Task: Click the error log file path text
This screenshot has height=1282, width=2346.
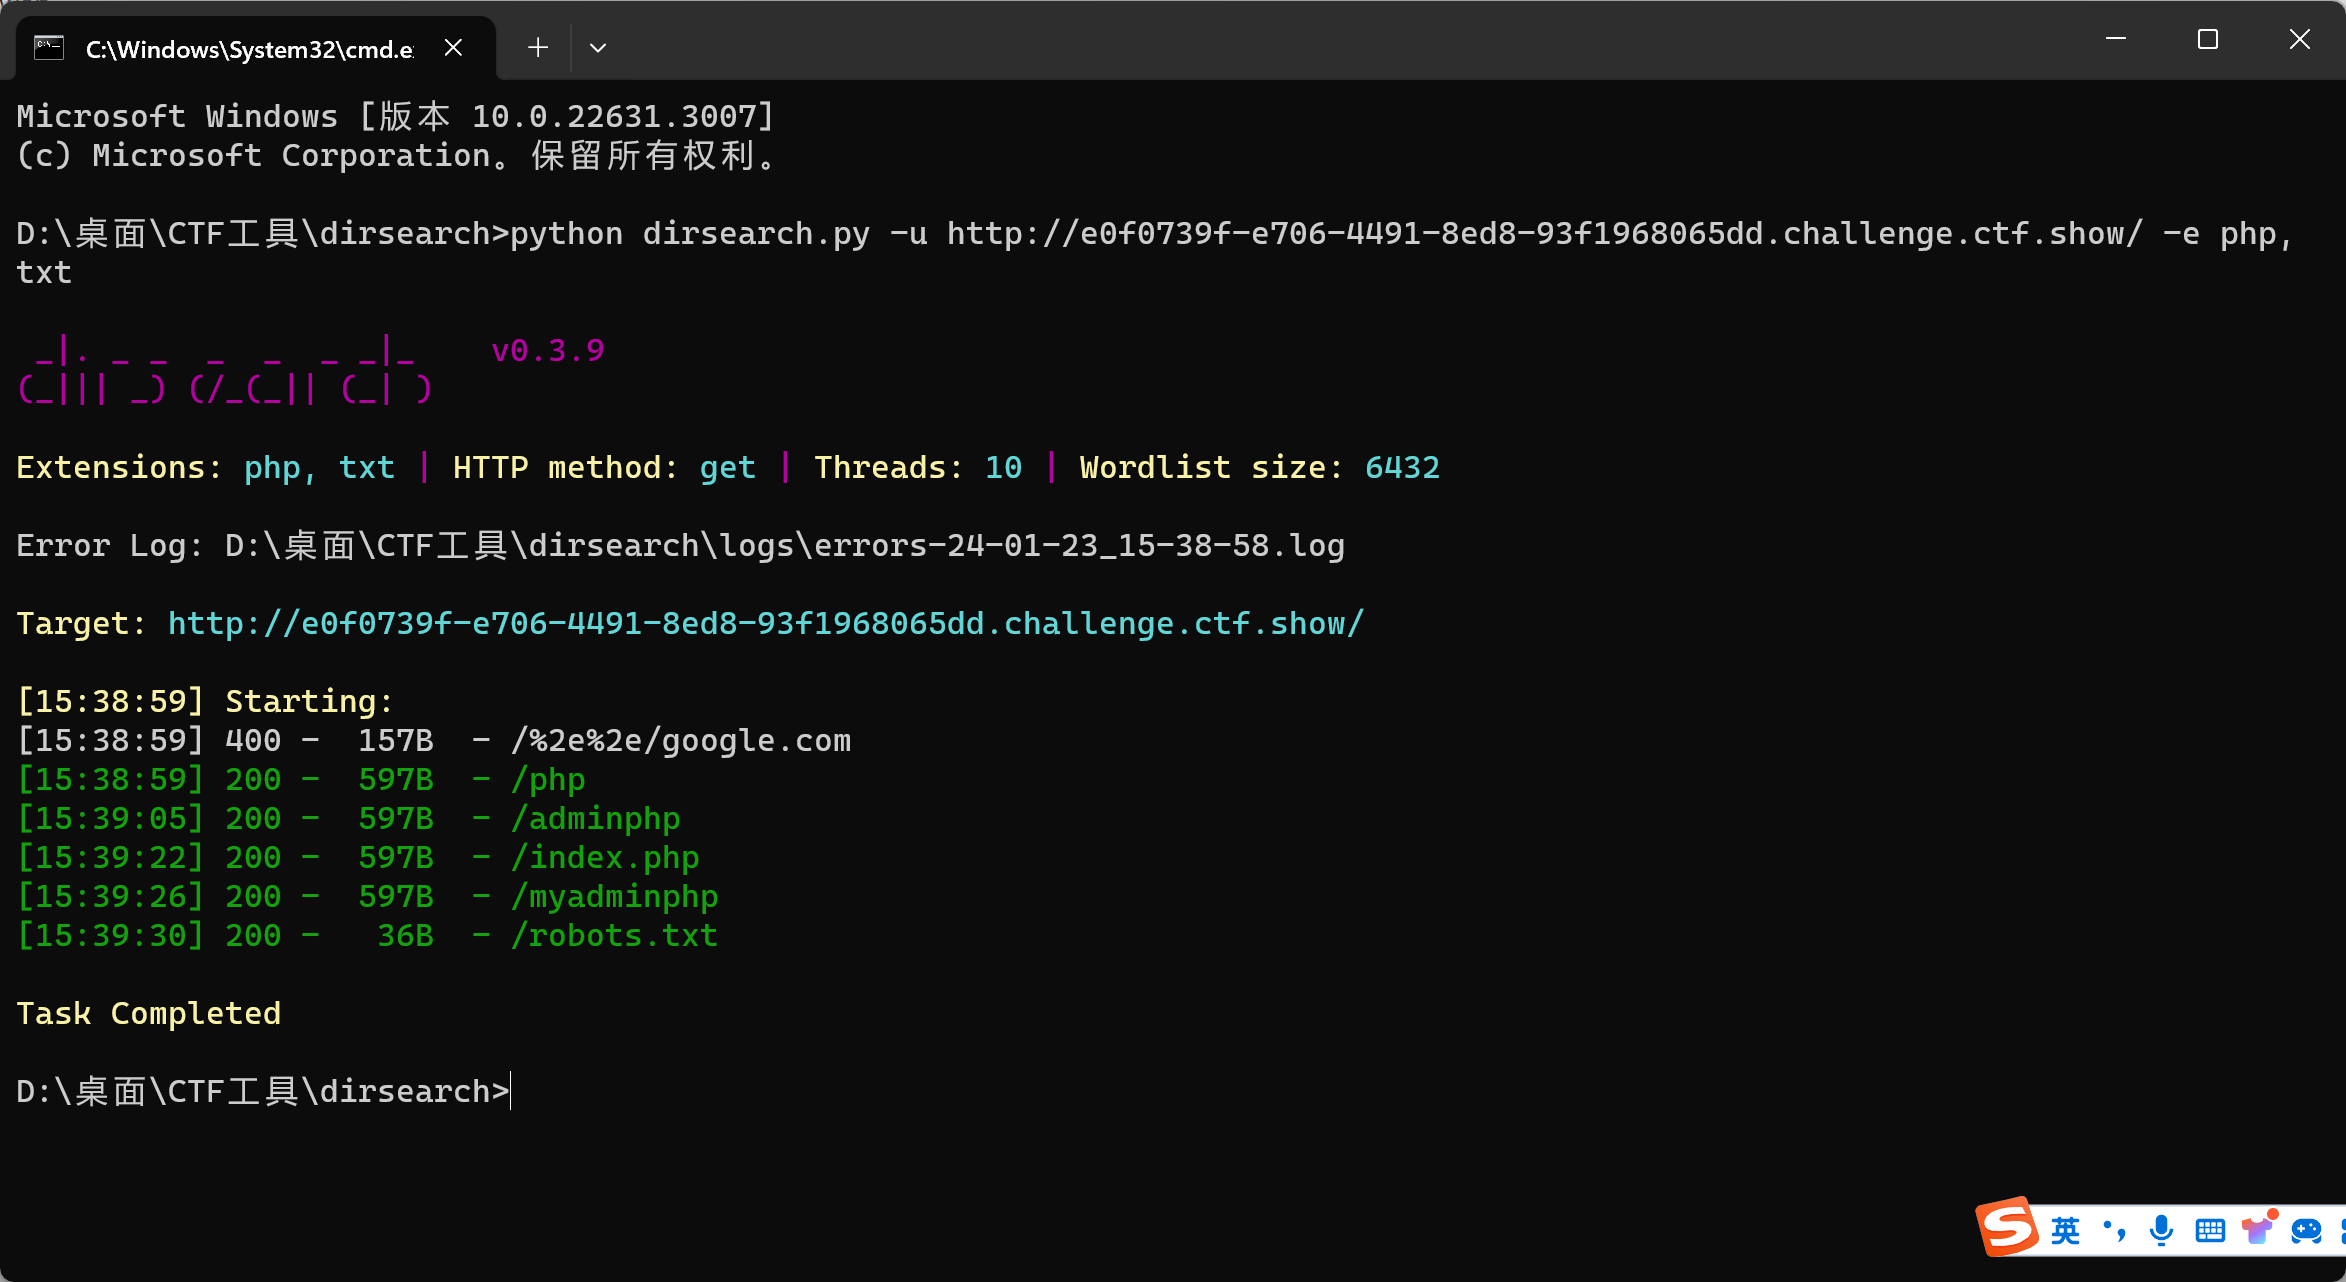Action: pyautogui.click(x=784, y=546)
